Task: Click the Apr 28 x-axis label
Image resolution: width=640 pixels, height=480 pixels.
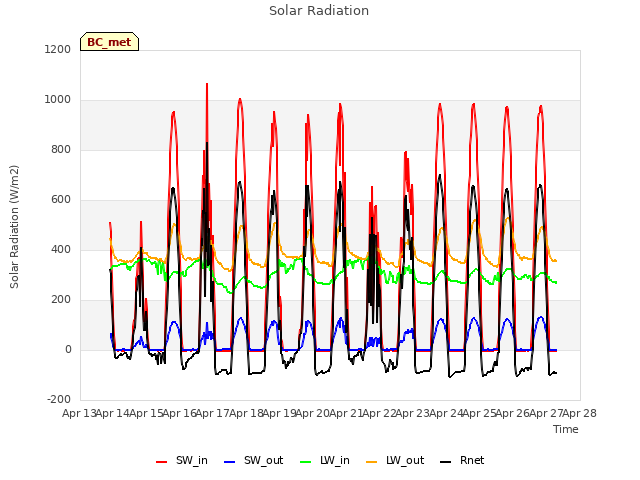Action: 580,413
